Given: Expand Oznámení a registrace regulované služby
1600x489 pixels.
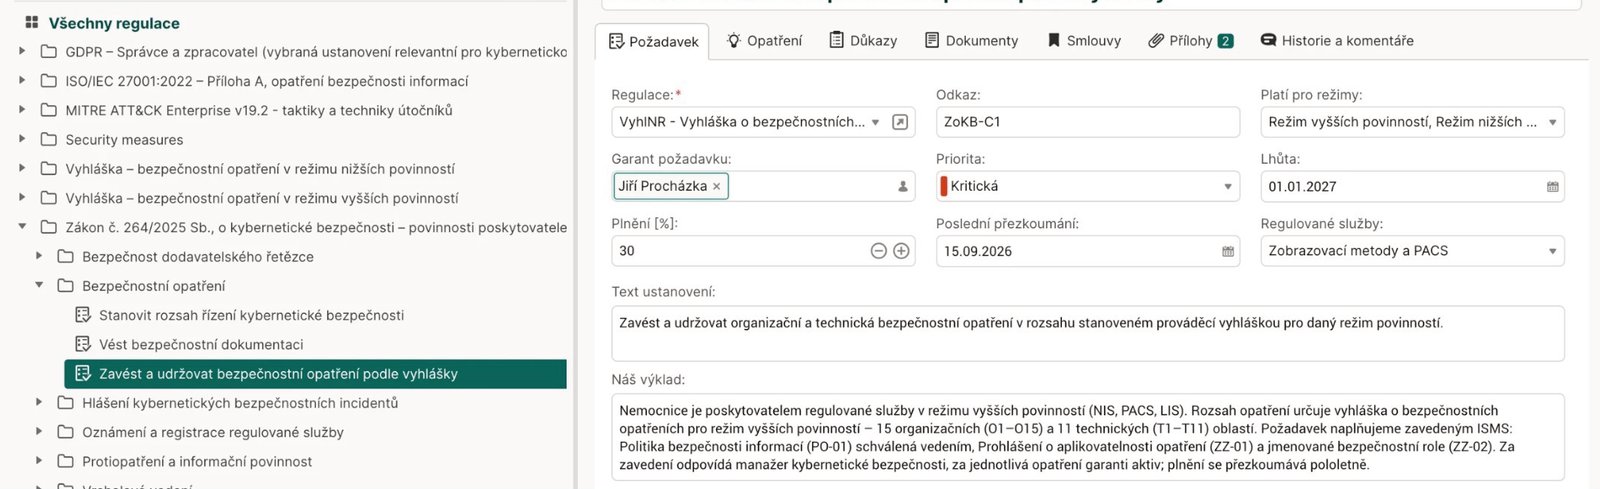Looking at the screenshot, I should click(x=39, y=432).
